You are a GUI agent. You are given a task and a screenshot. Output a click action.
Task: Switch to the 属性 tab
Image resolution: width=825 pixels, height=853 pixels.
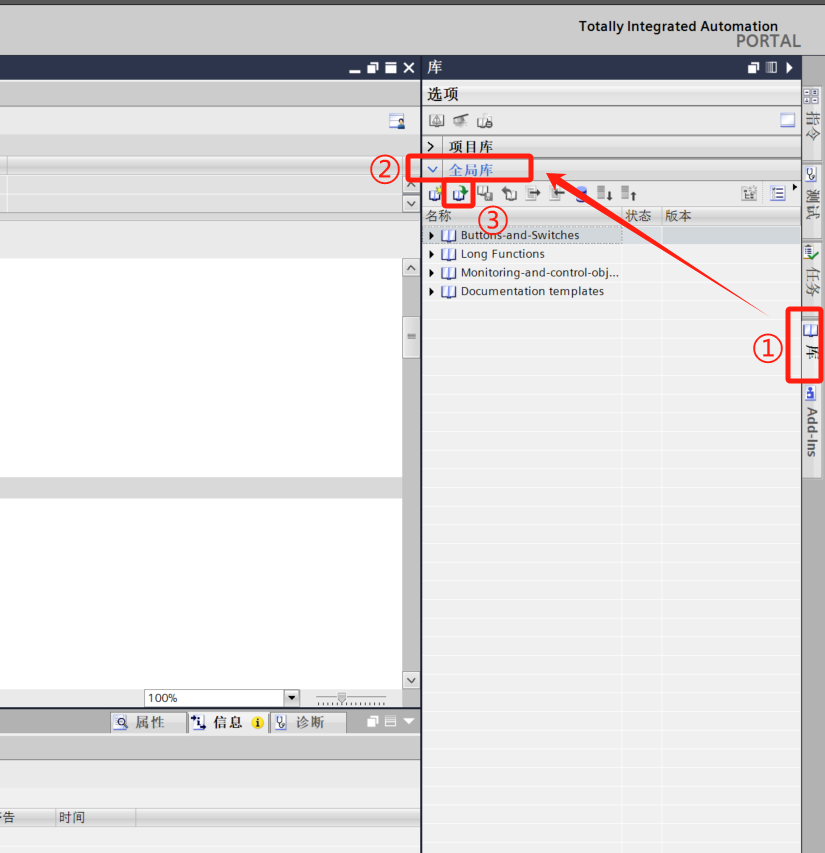click(149, 722)
